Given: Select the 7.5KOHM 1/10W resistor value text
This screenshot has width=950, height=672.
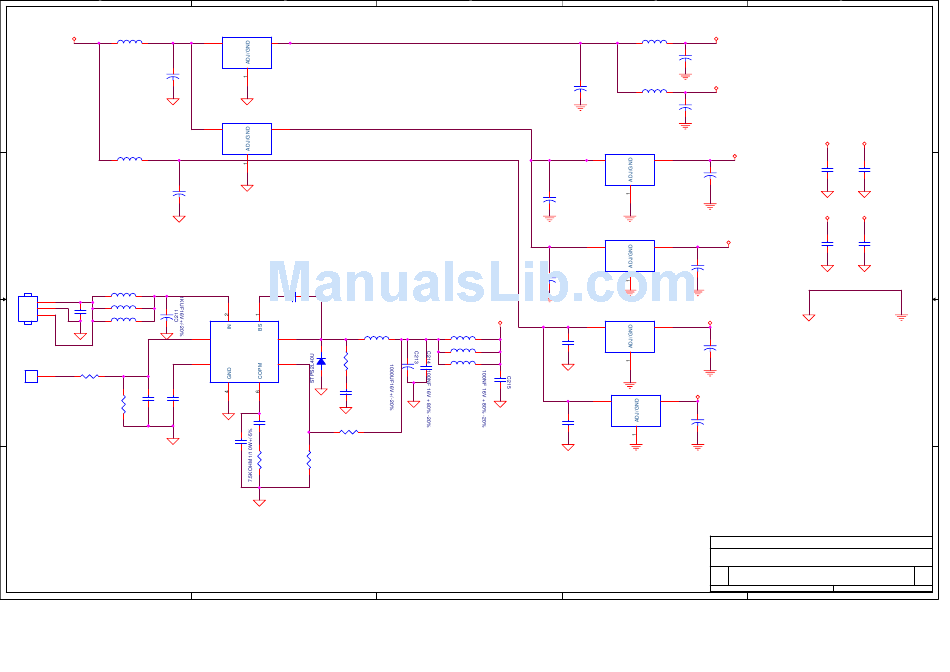Looking at the screenshot, I should tap(250, 454).
